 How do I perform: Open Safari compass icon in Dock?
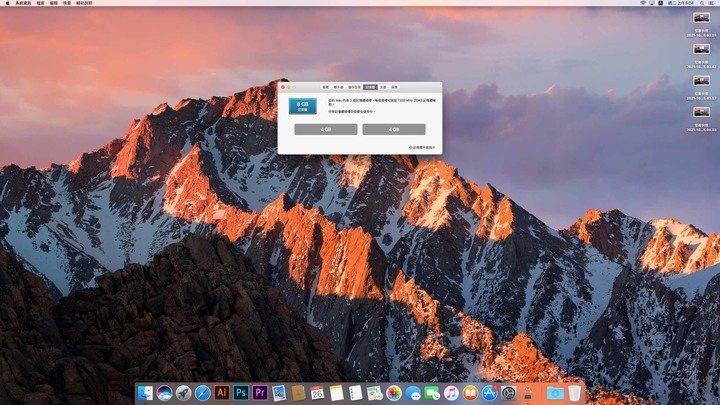coord(202,393)
